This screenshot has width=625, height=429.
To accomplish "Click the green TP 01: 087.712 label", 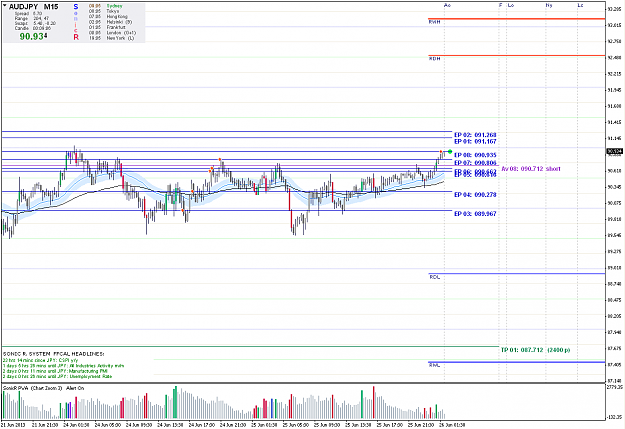I will [535, 350].
